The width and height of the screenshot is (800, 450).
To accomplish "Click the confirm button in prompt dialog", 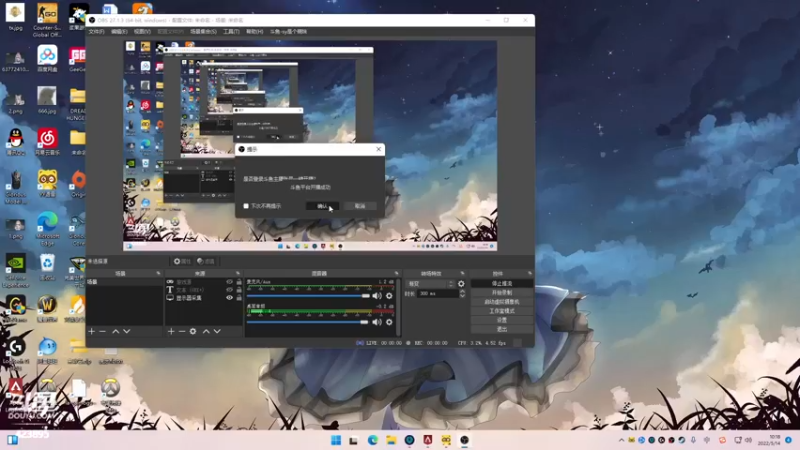I will [322, 206].
